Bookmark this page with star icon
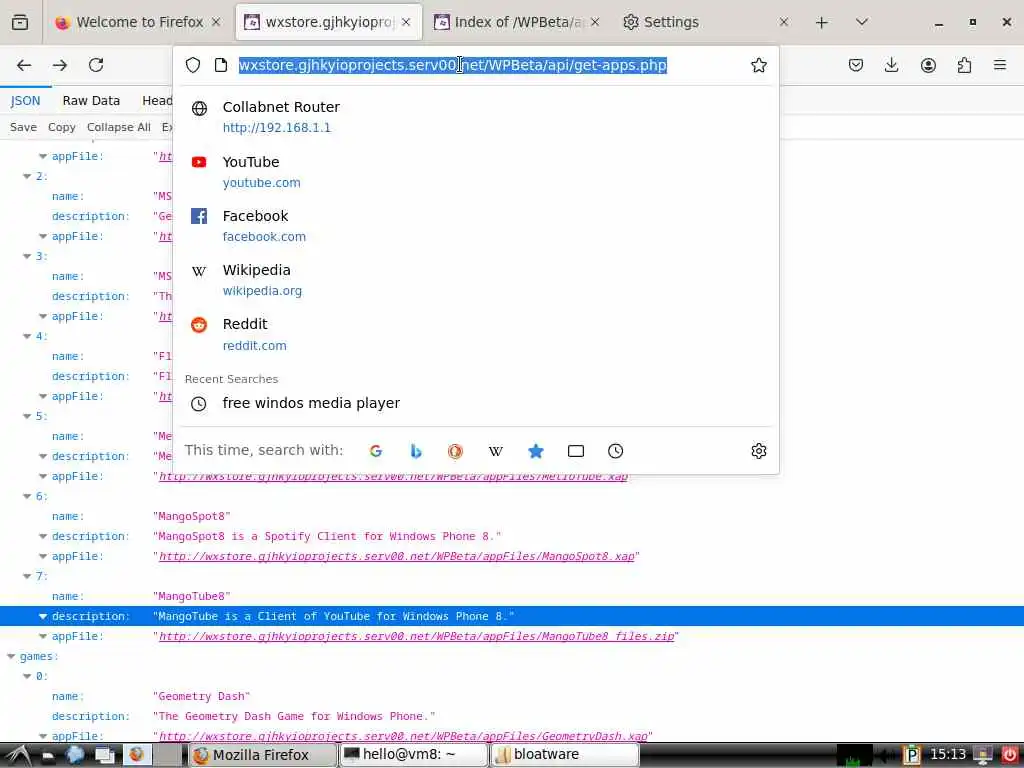 tap(758, 65)
